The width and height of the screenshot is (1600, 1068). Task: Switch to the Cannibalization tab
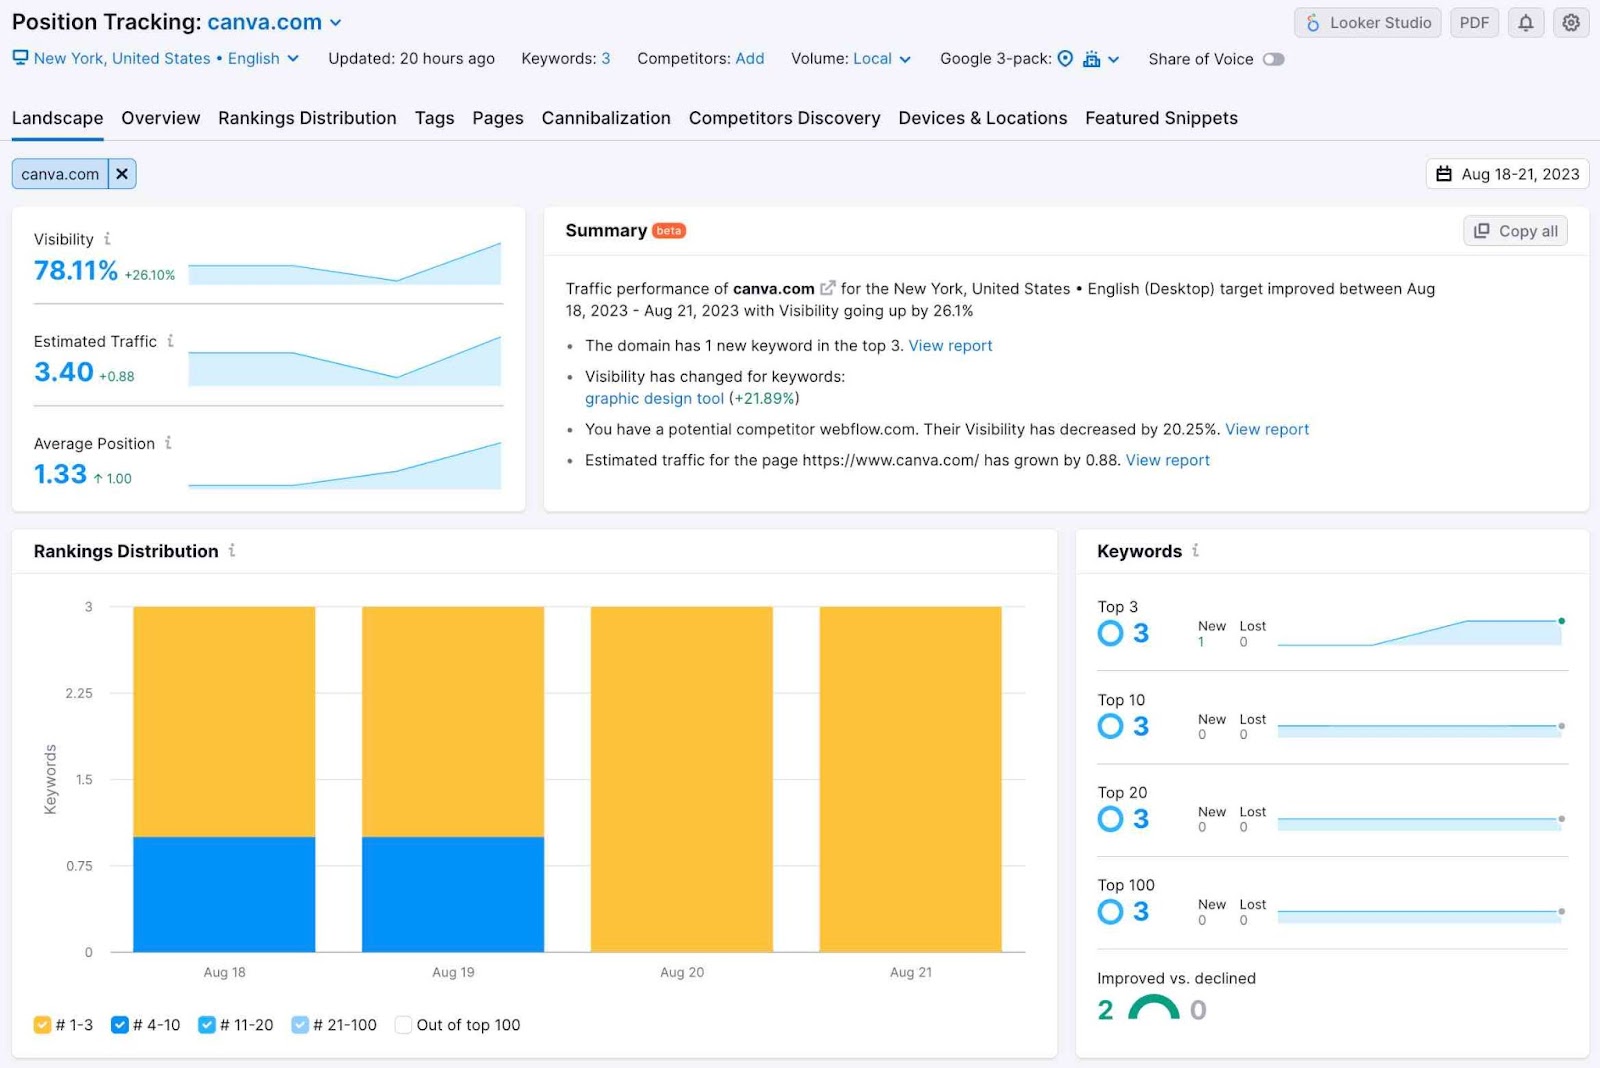[606, 118]
